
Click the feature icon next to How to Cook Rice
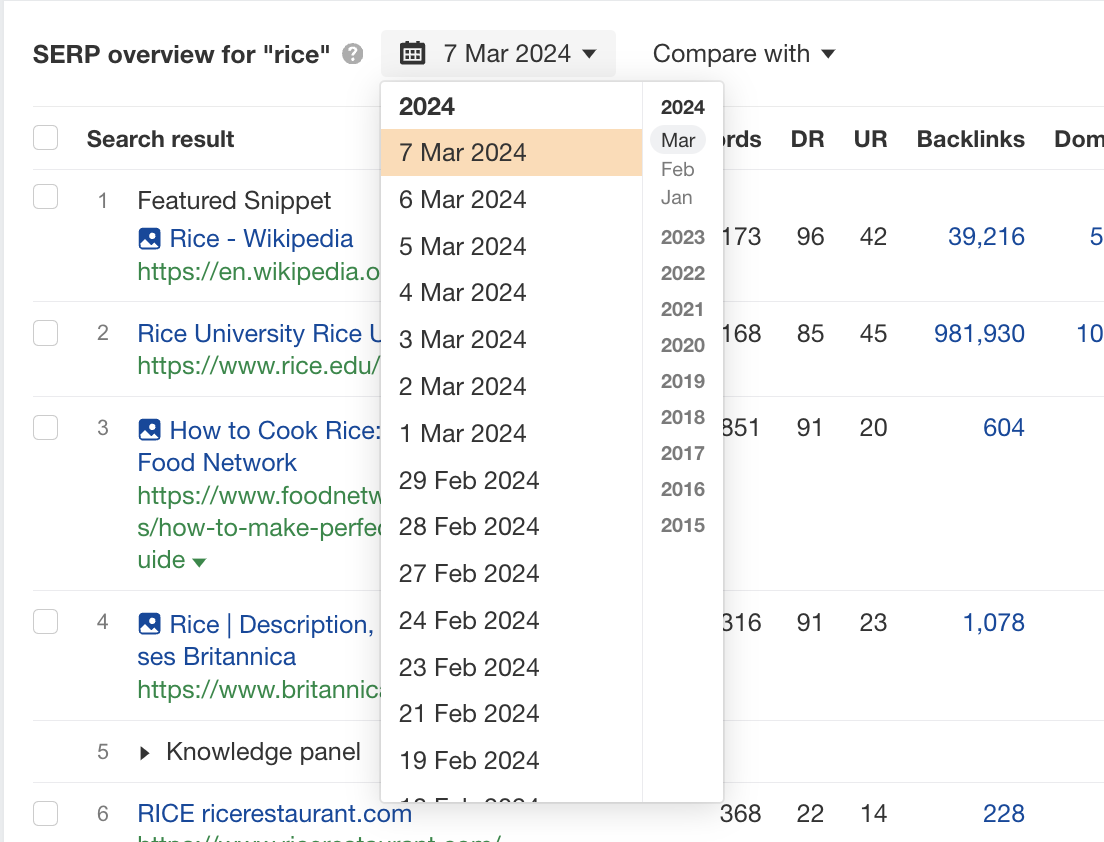(x=148, y=429)
